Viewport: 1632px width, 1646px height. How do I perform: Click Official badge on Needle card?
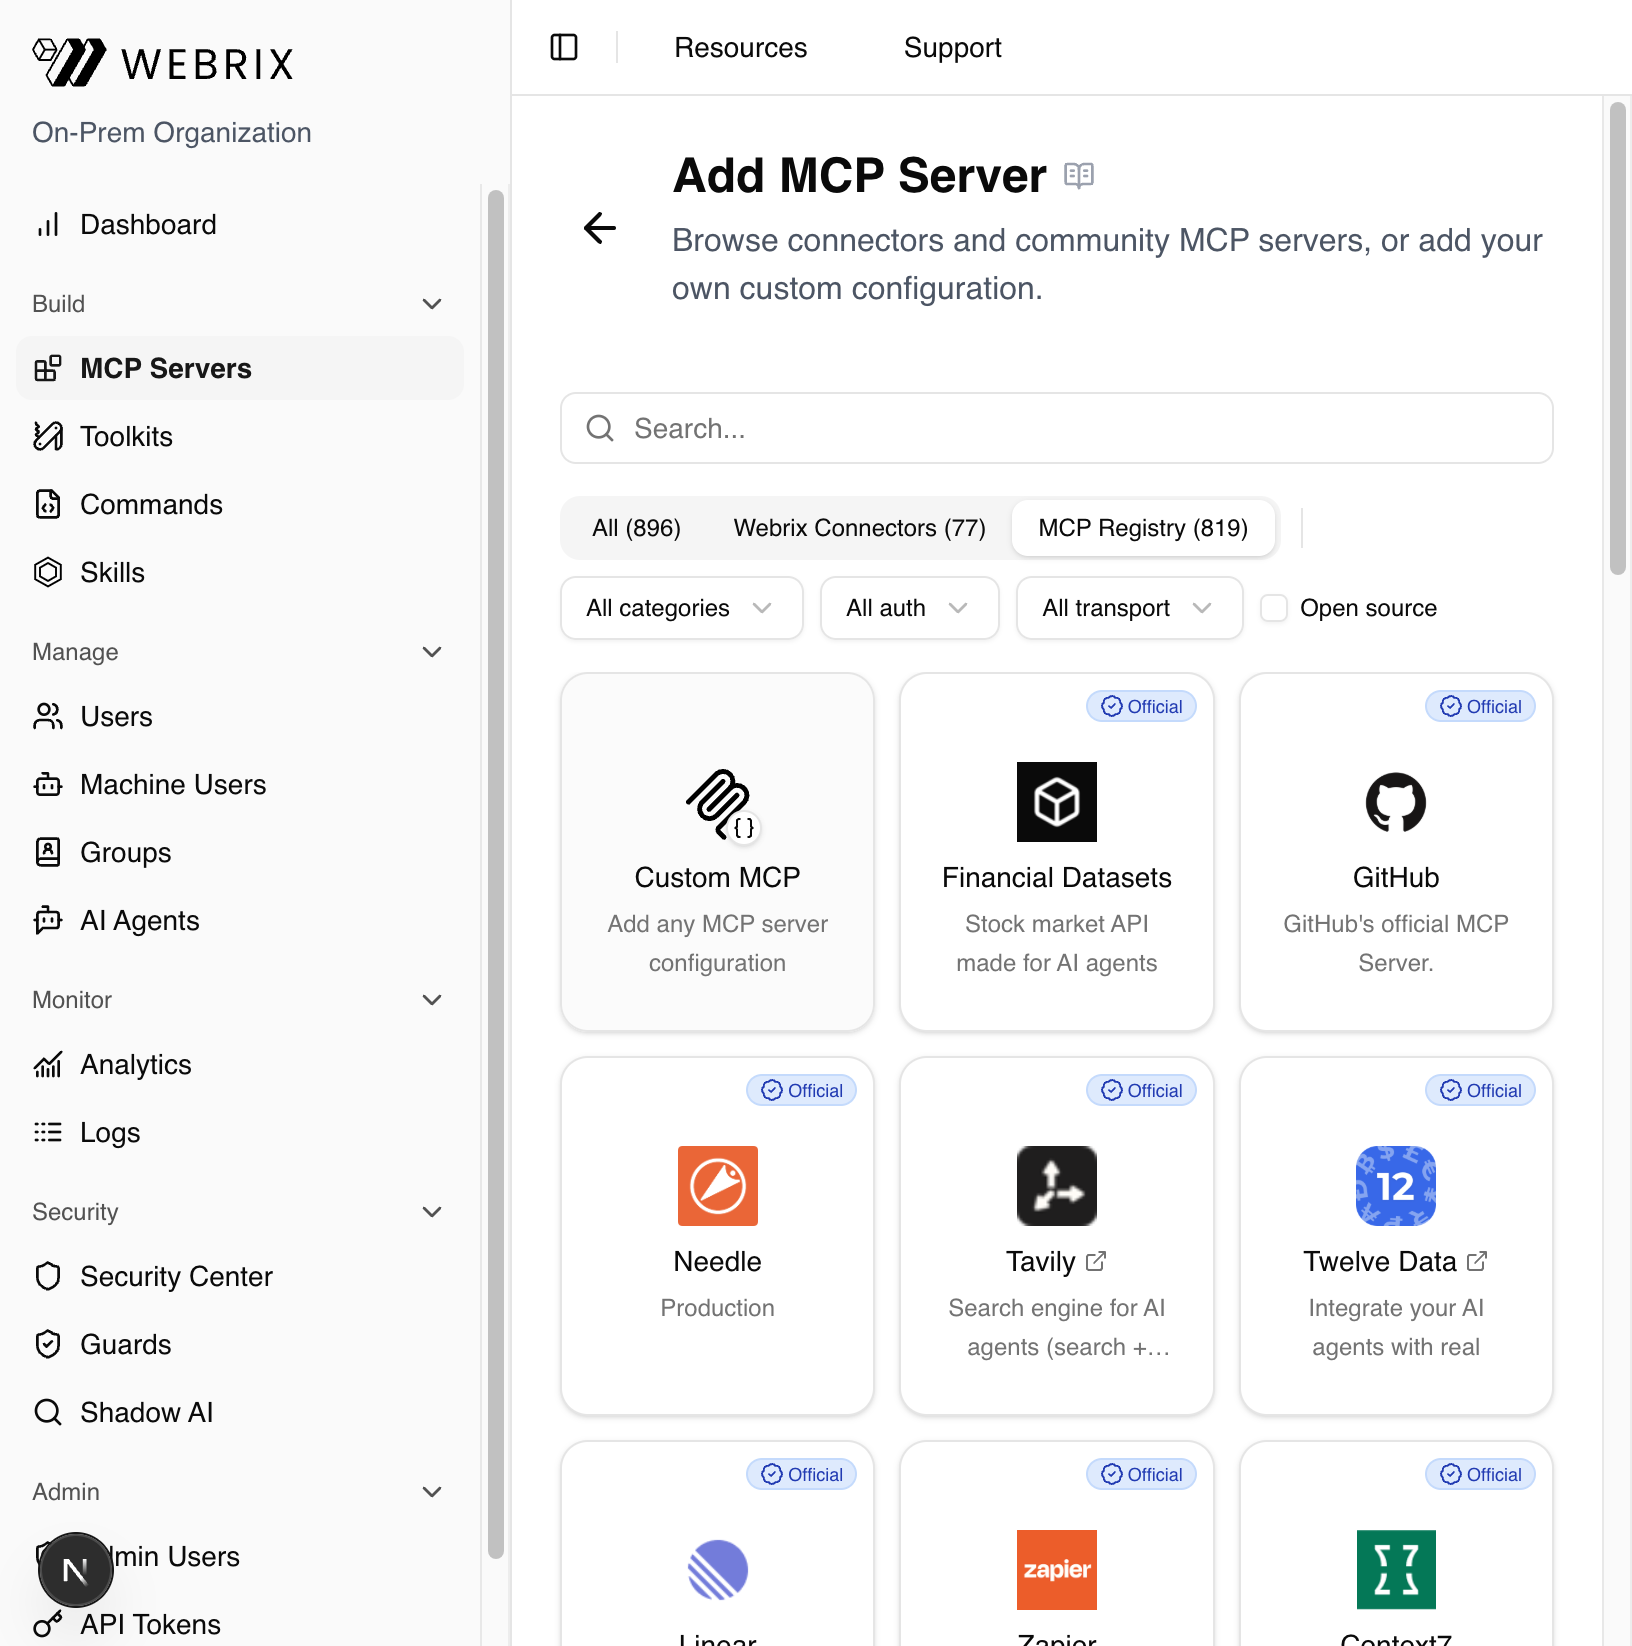[x=802, y=1090]
